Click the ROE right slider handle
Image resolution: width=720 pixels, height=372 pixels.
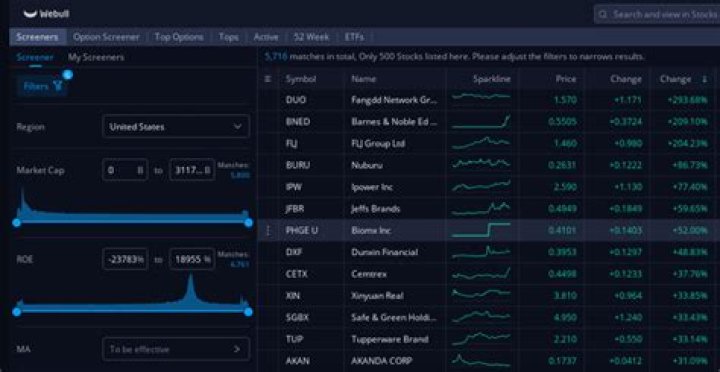(x=248, y=312)
